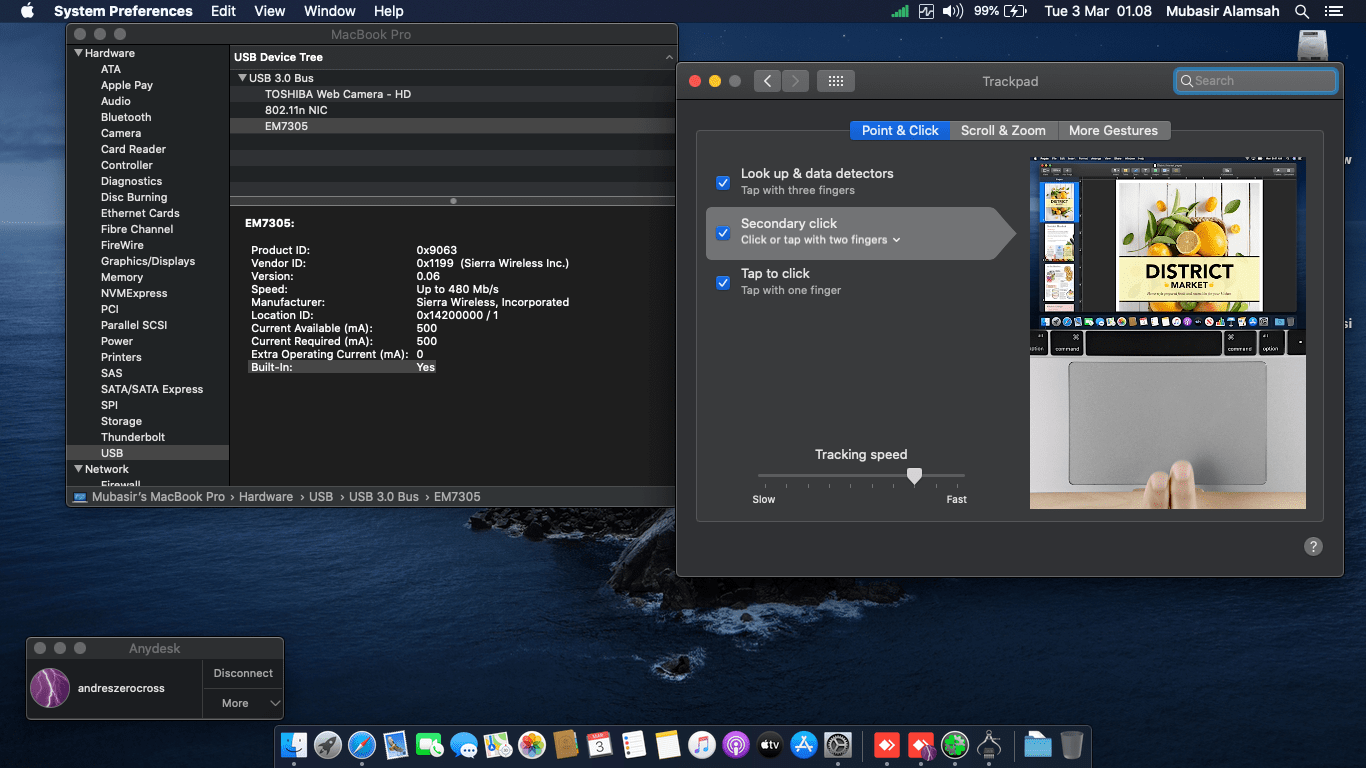The width and height of the screenshot is (1366, 768).
Task: Open Maps from the dock
Action: 498,744
